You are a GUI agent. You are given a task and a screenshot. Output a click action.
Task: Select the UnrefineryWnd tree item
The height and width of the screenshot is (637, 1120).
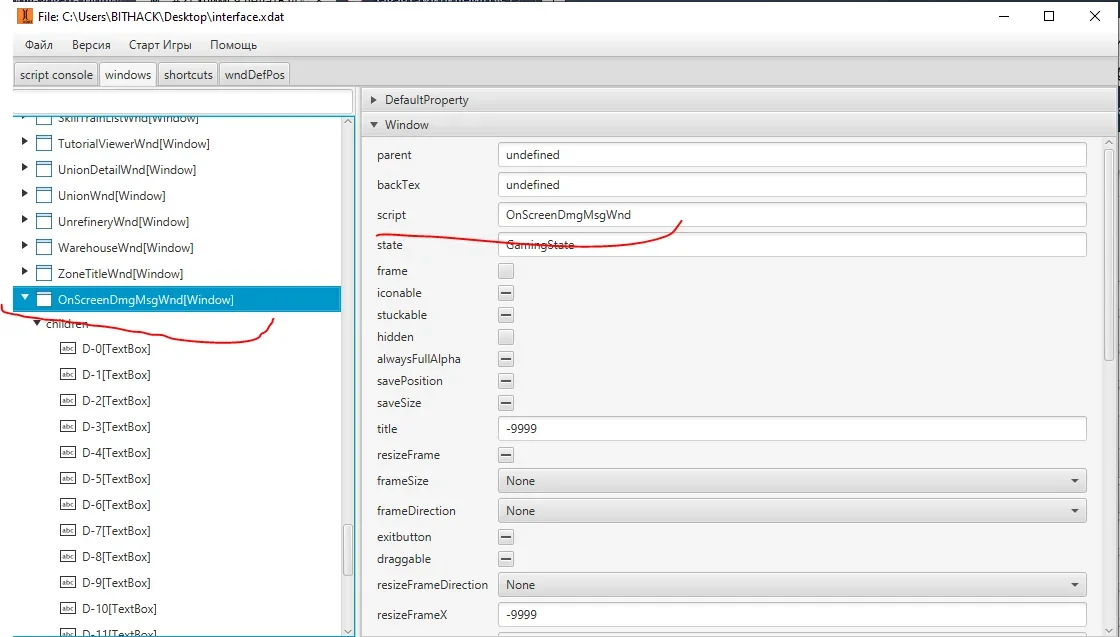pyautogui.click(x=123, y=222)
